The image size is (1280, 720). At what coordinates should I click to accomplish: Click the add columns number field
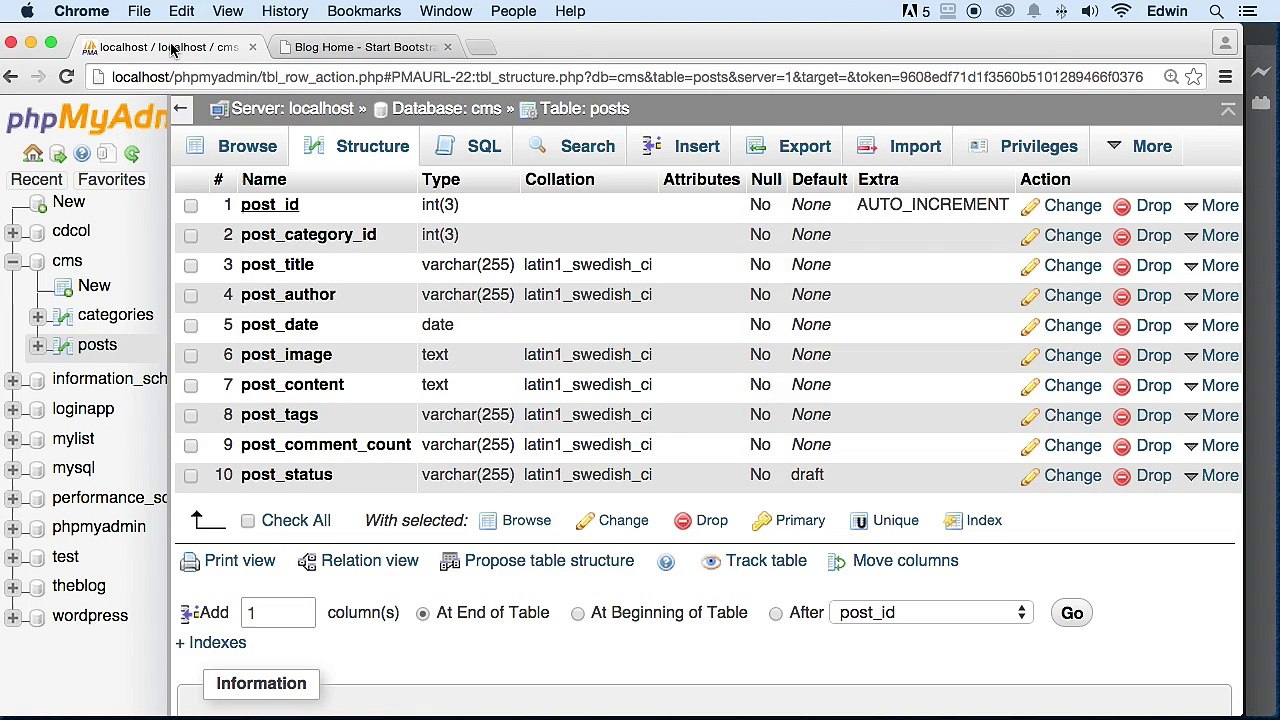click(x=278, y=613)
